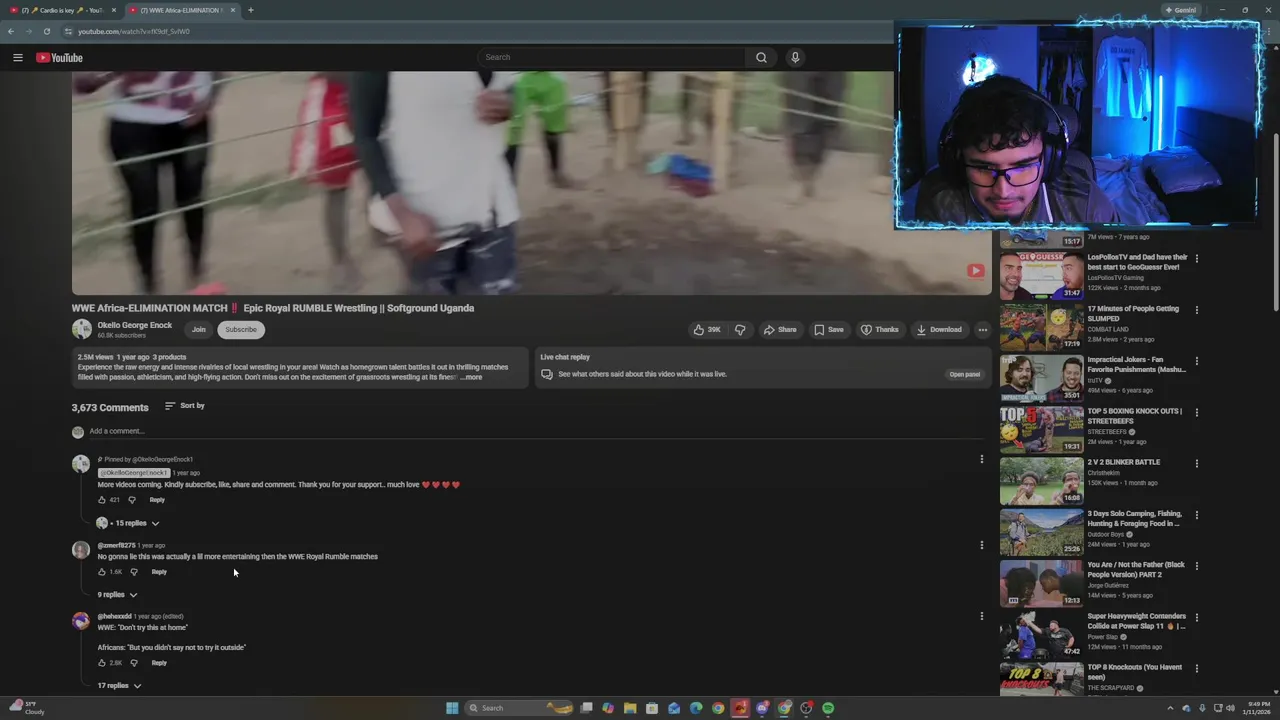Open the live chat replay panel
The width and height of the screenshot is (1280, 720).
pos(964,374)
